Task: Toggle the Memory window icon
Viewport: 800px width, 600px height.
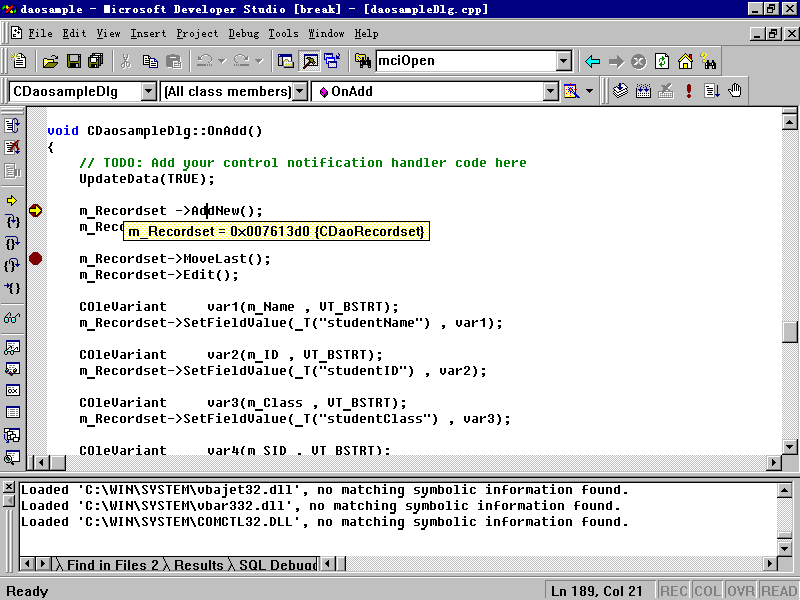Action: 12,412
